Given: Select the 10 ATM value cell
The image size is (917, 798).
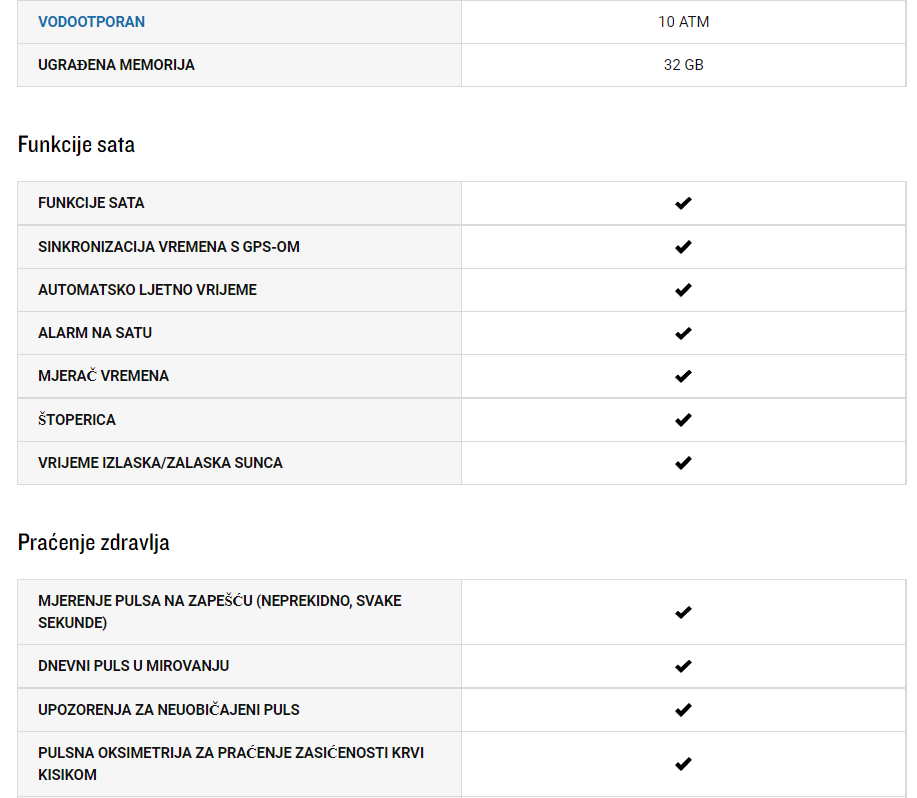Looking at the screenshot, I should tap(683, 22).
